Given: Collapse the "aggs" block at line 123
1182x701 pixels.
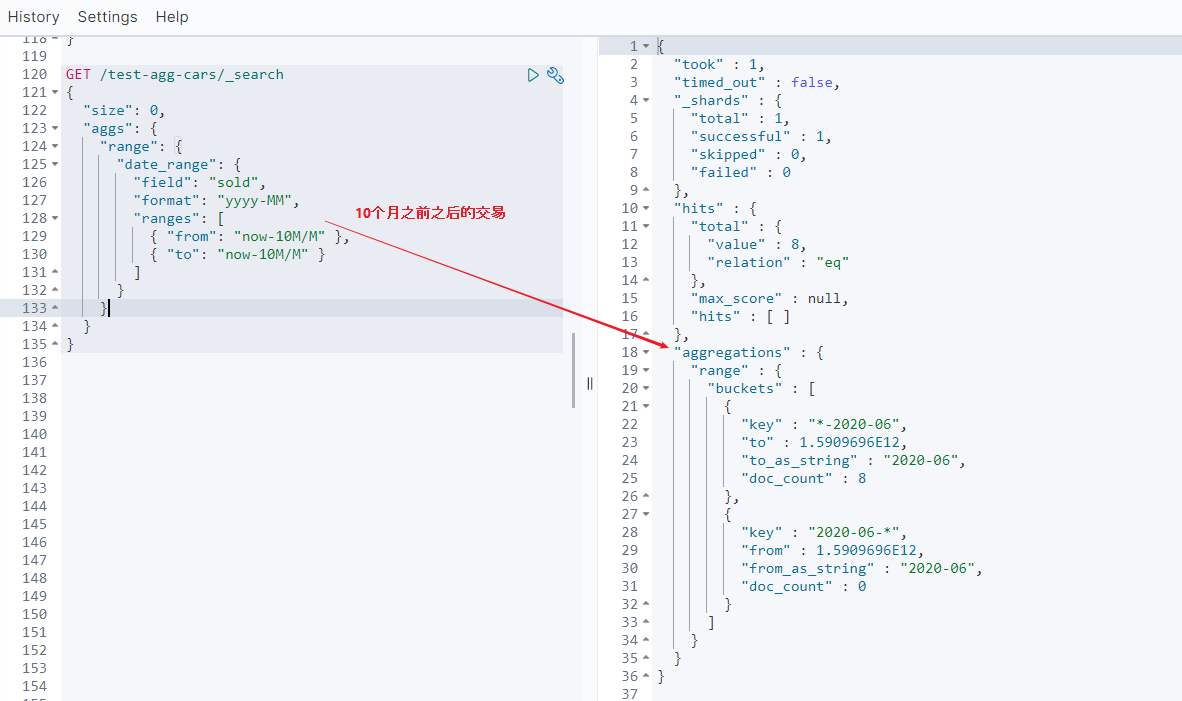Looking at the screenshot, I should pyautogui.click(x=54, y=129).
